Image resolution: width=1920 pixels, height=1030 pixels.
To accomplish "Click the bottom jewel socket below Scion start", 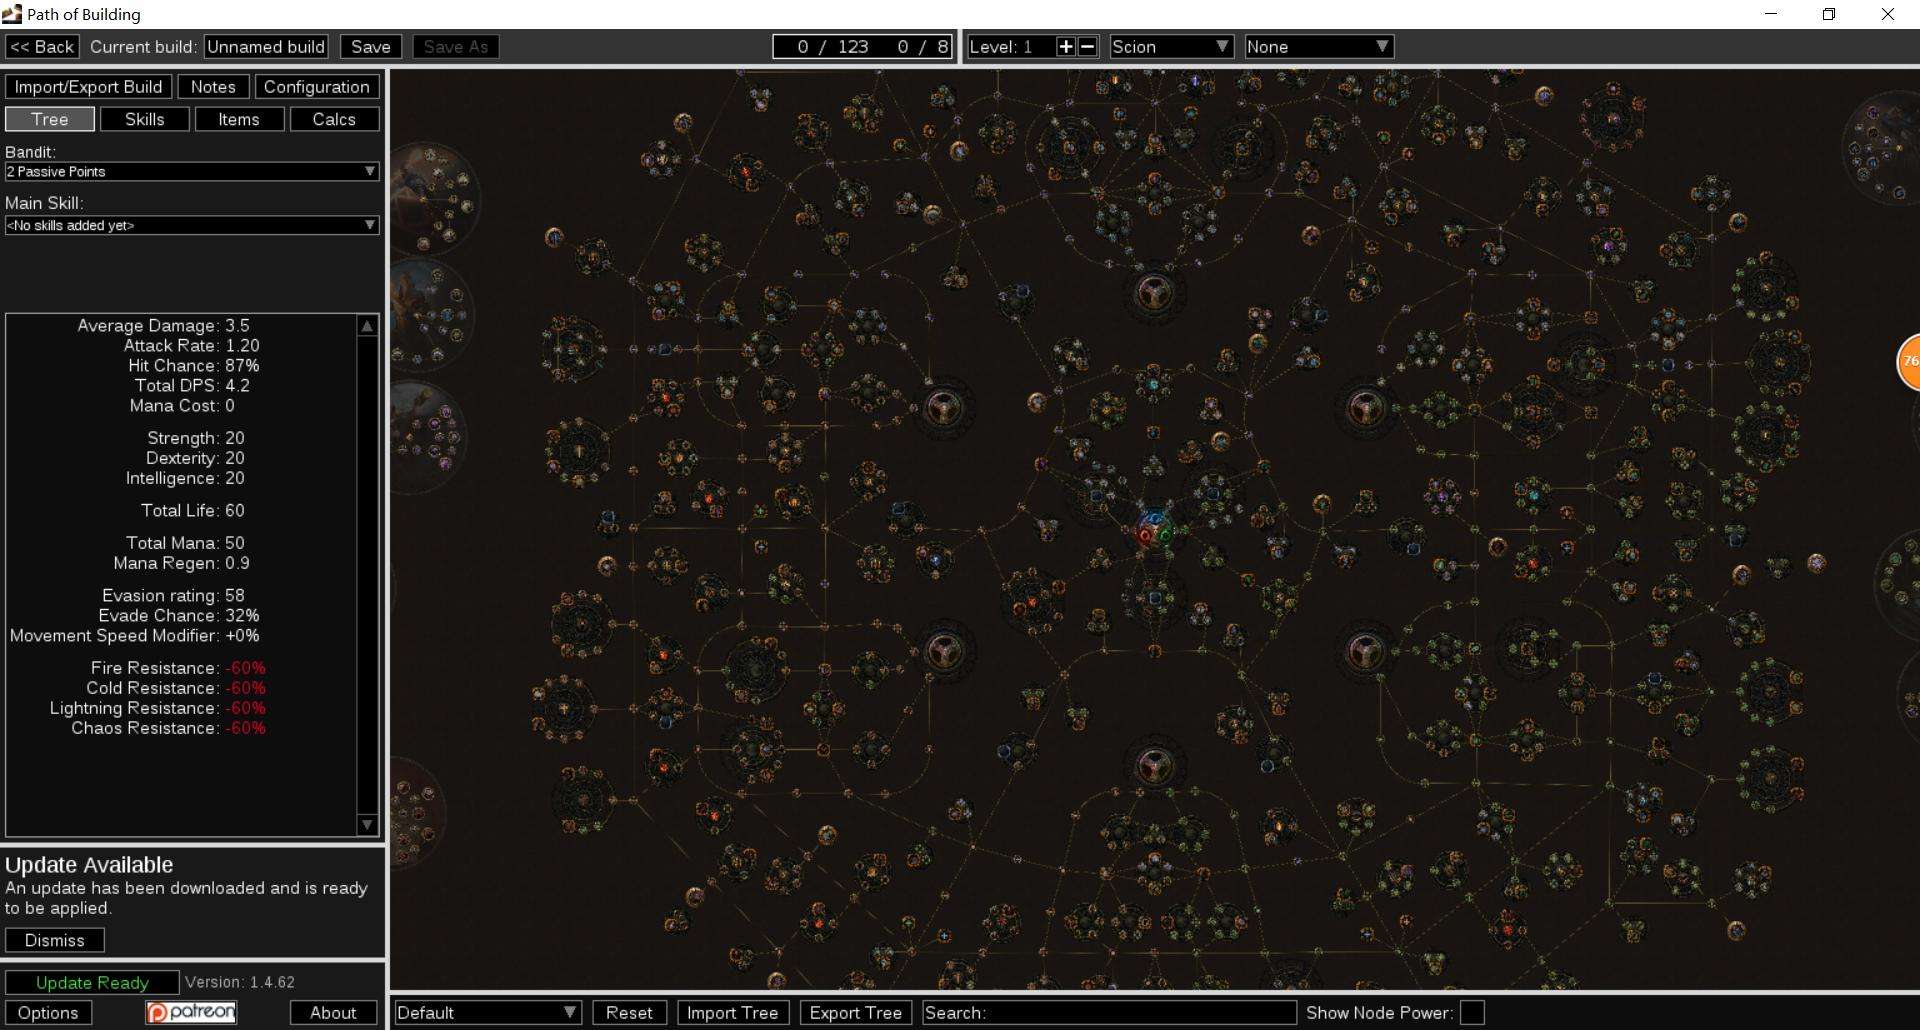I will pos(1154,766).
